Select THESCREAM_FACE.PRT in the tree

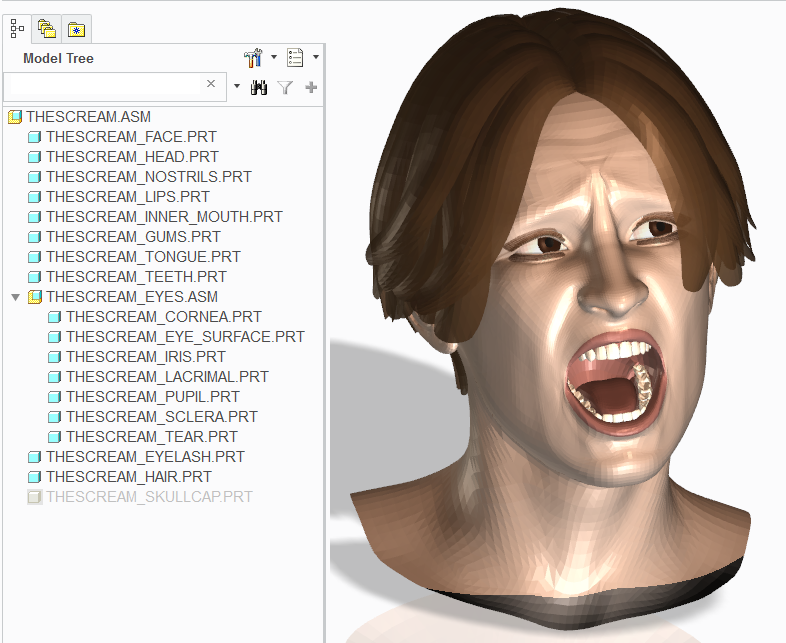pyautogui.click(x=131, y=137)
